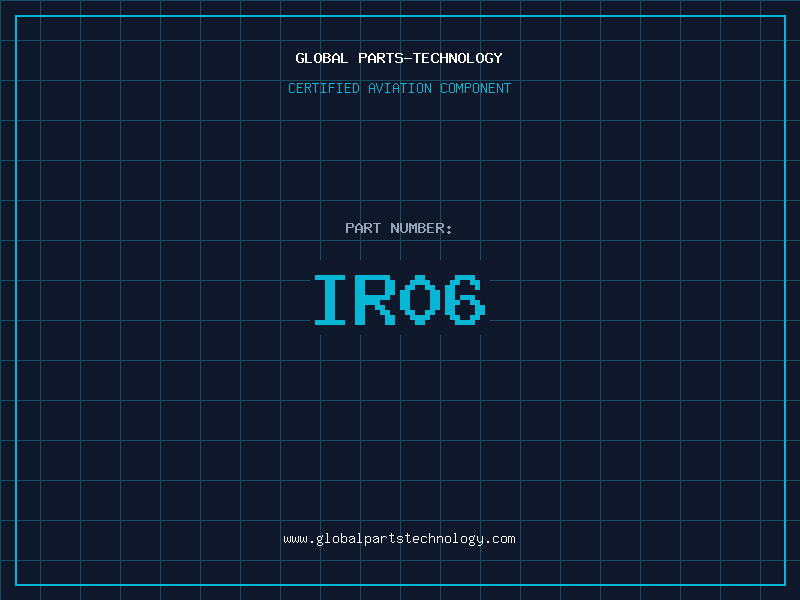Click the word NUMBER: in the label

coord(422,228)
